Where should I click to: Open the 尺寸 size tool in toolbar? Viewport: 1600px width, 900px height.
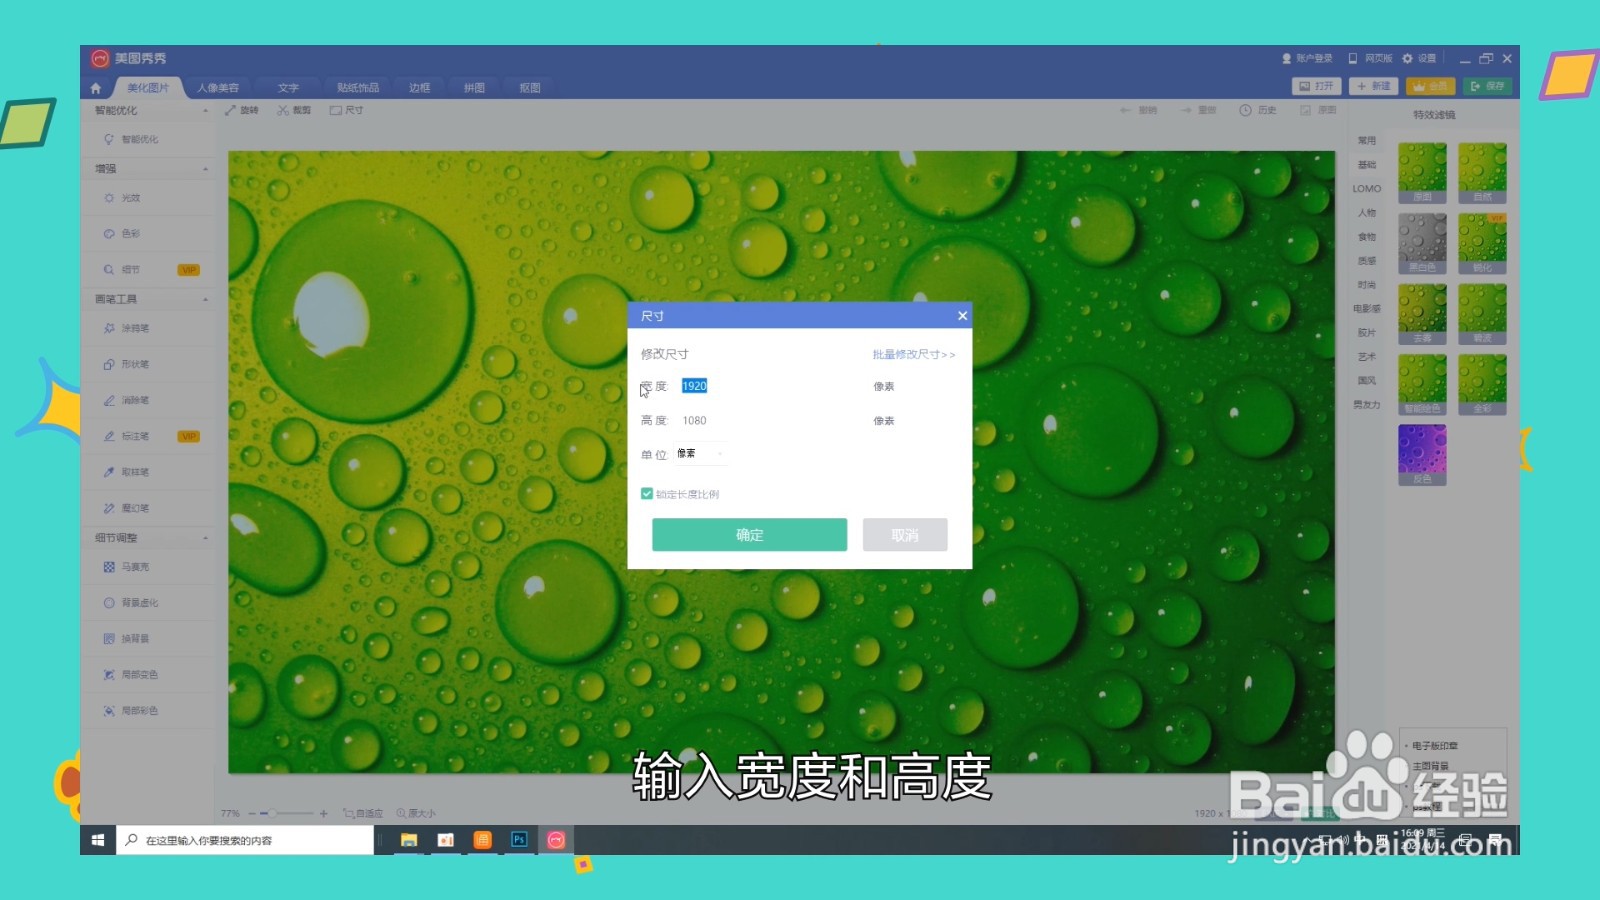point(347,110)
